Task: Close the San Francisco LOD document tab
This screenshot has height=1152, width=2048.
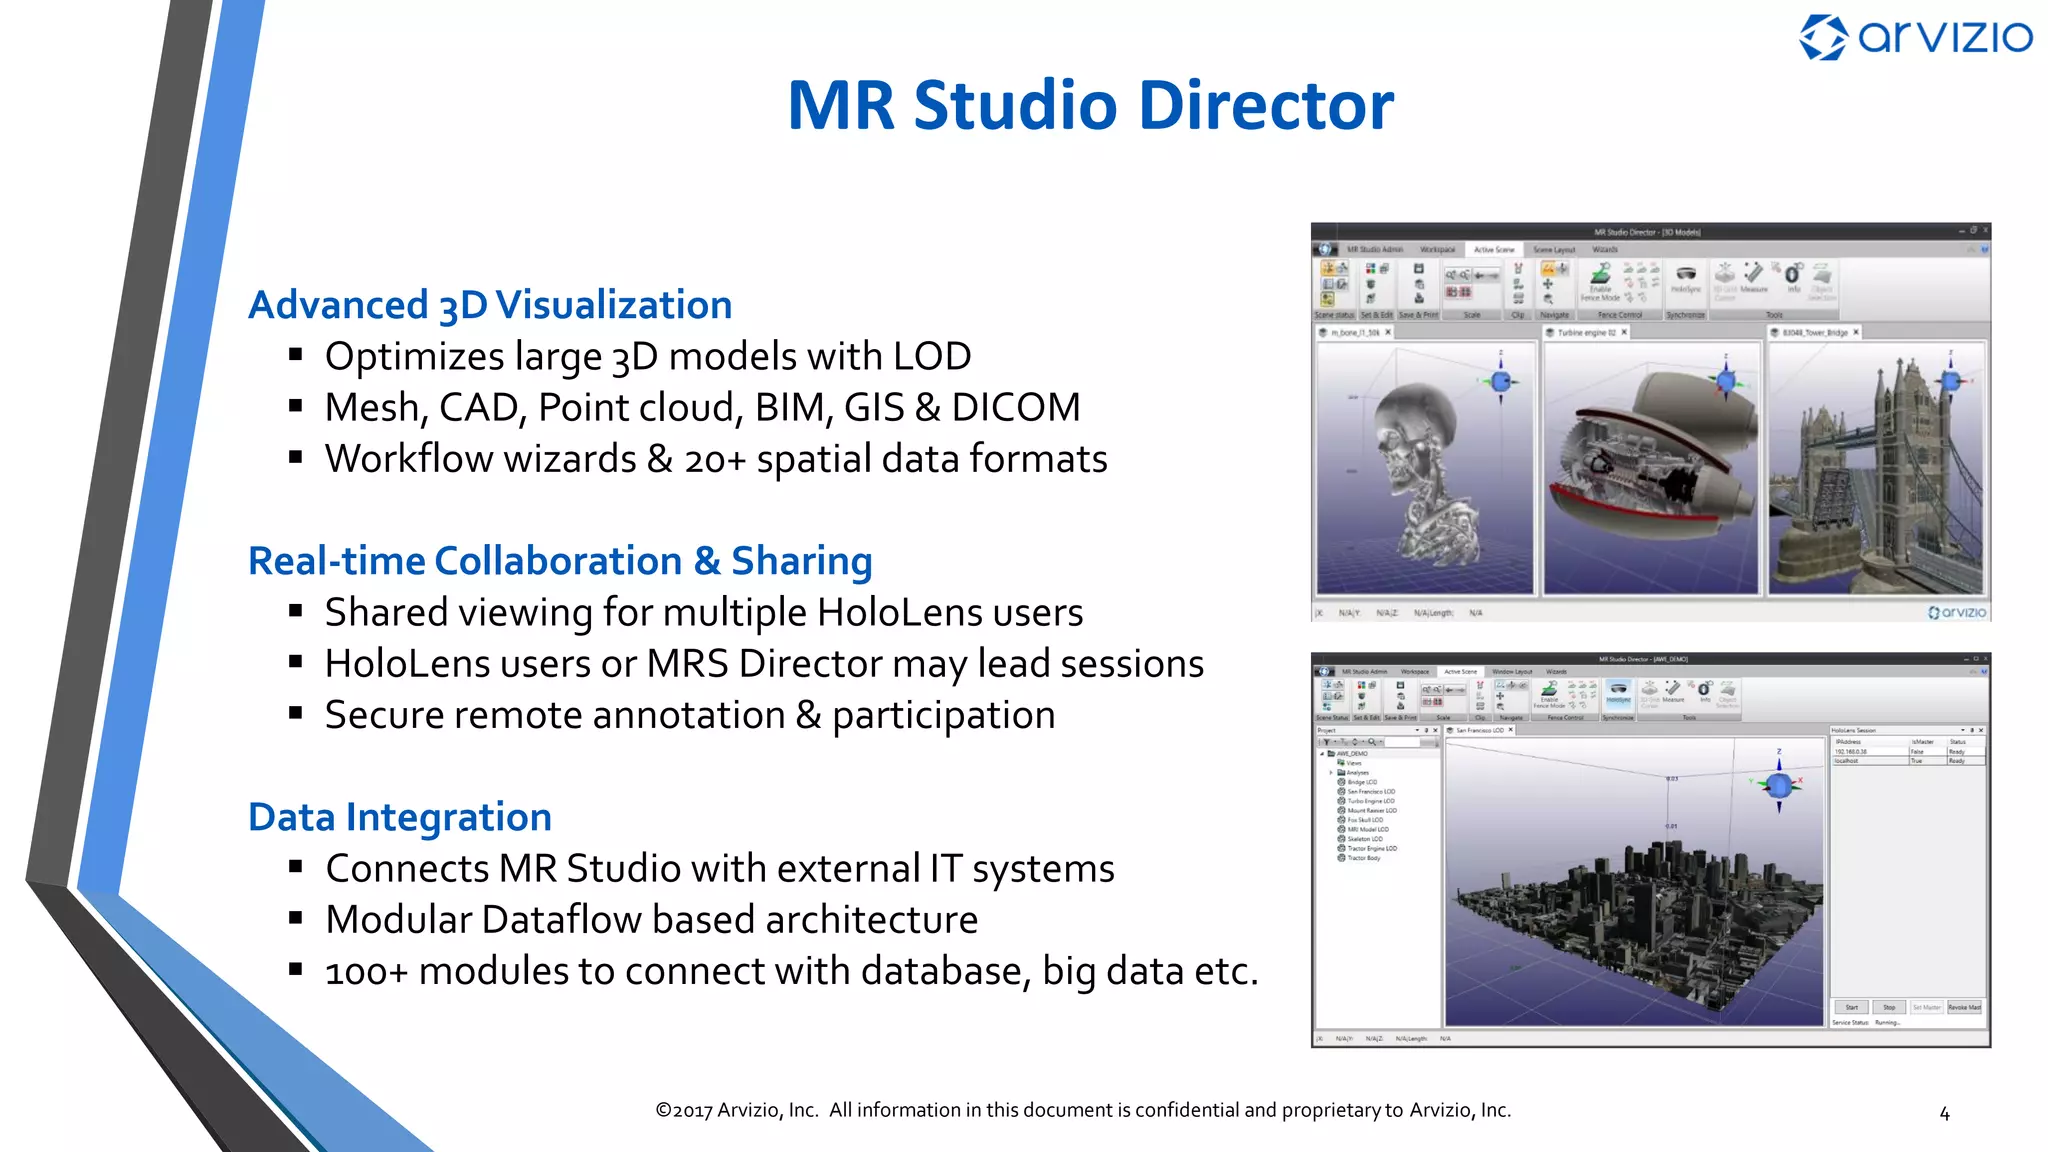Action: tap(1510, 730)
